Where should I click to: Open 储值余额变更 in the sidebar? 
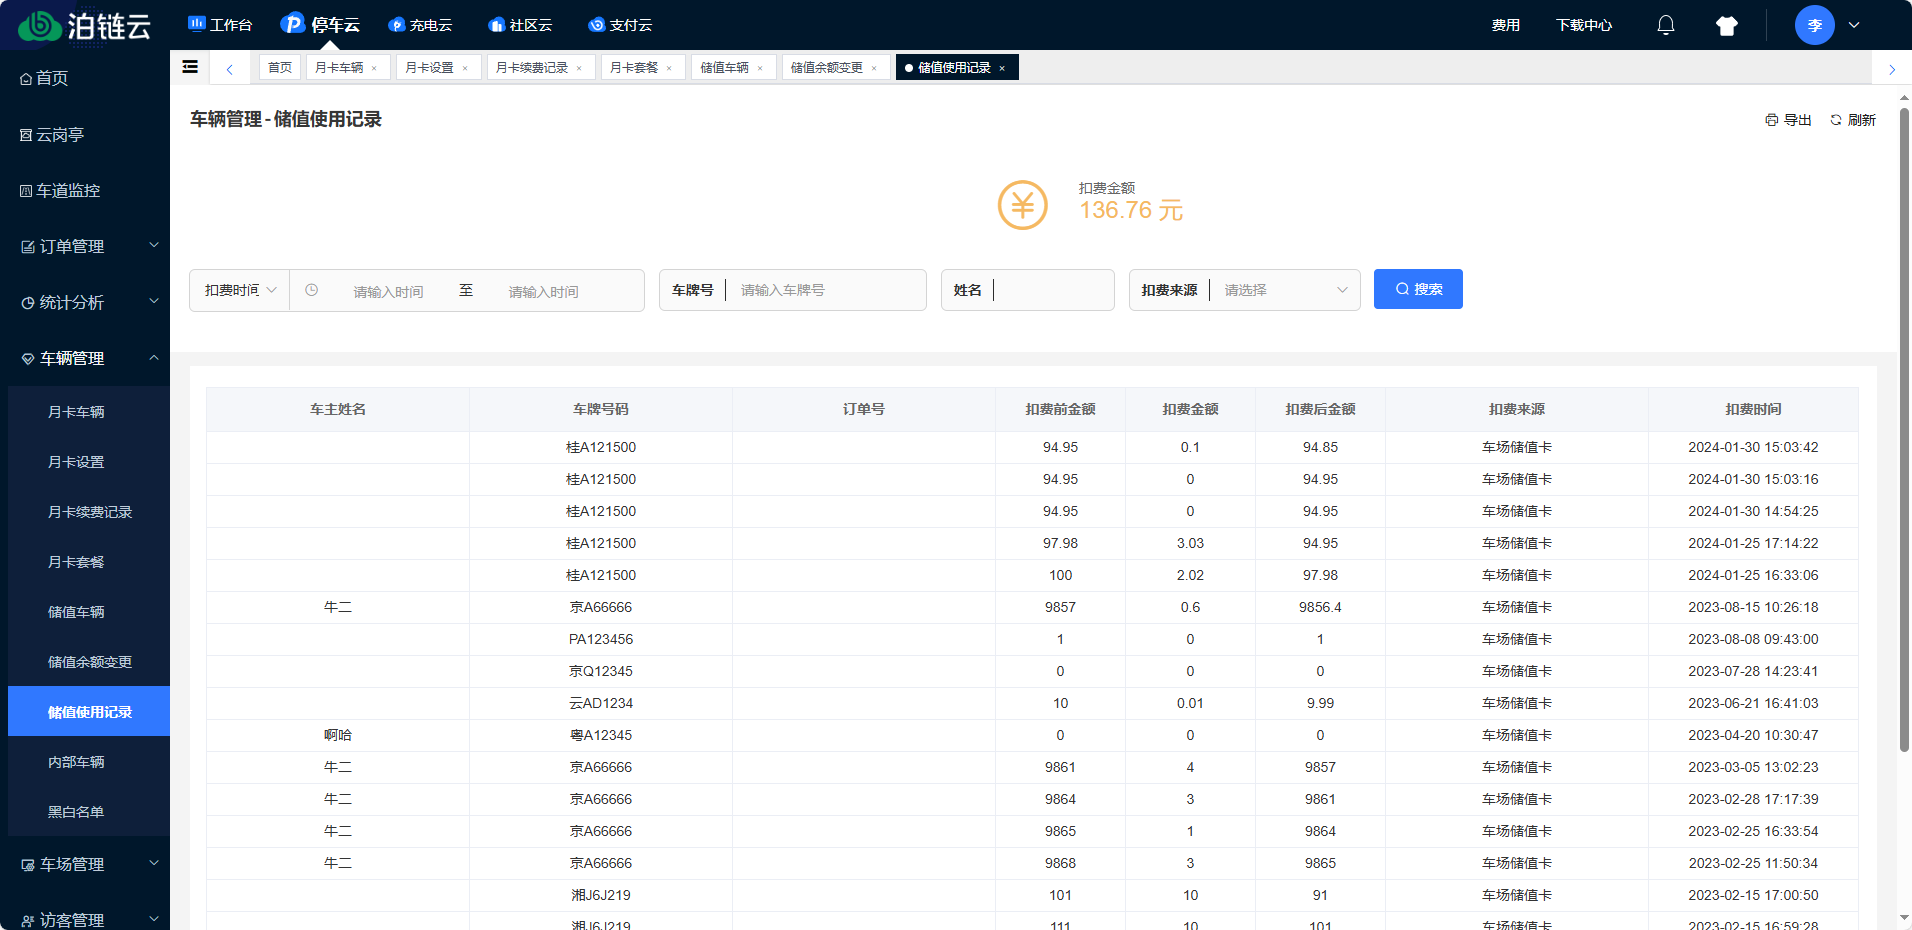coord(89,662)
